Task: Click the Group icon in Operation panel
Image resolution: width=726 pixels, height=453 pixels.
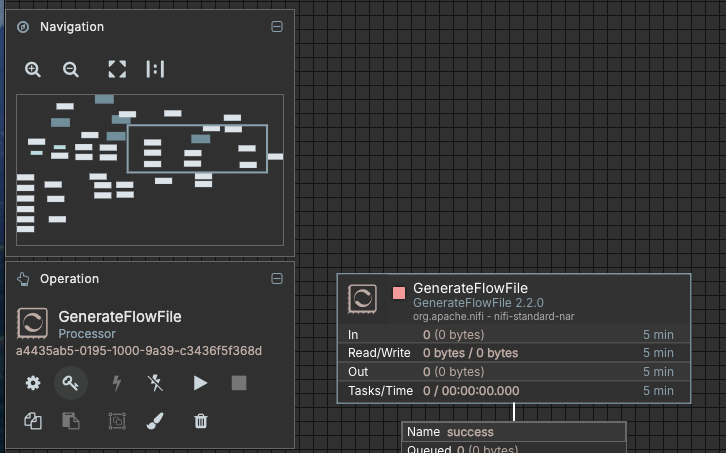Action: tap(116, 421)
